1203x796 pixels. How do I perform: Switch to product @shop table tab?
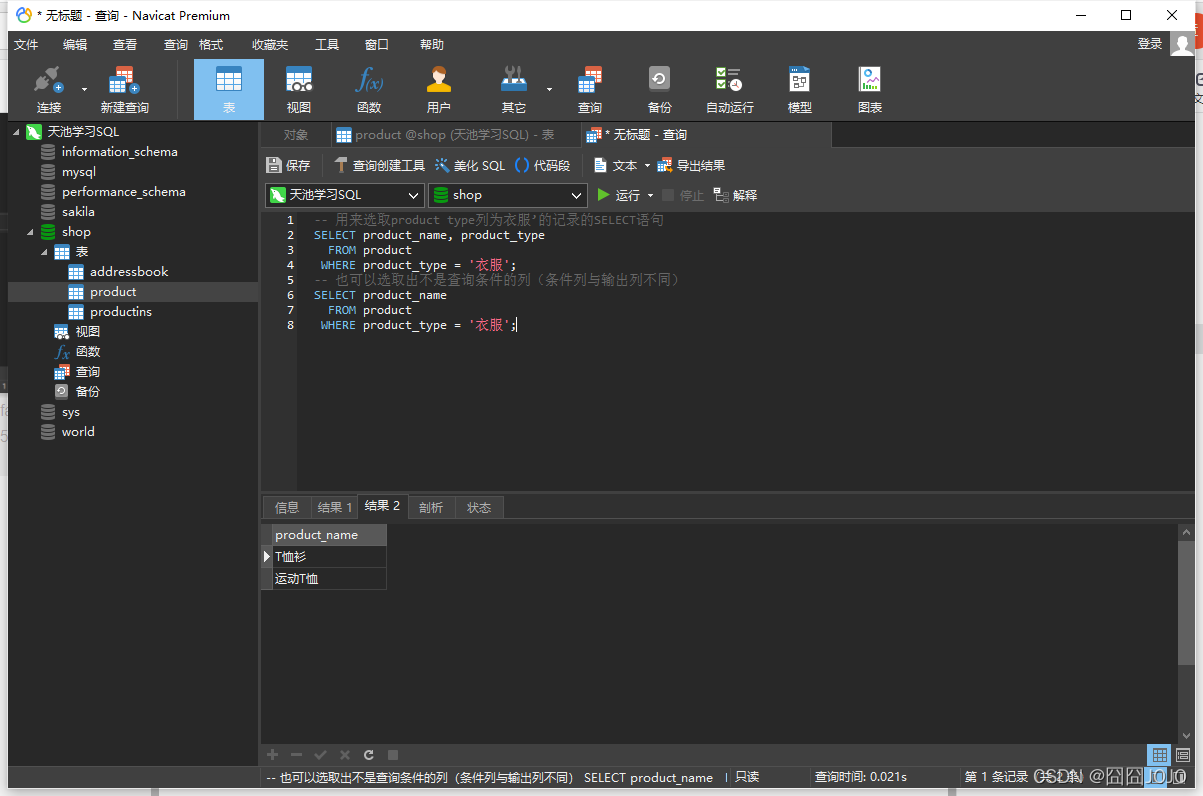coord(455,135)
